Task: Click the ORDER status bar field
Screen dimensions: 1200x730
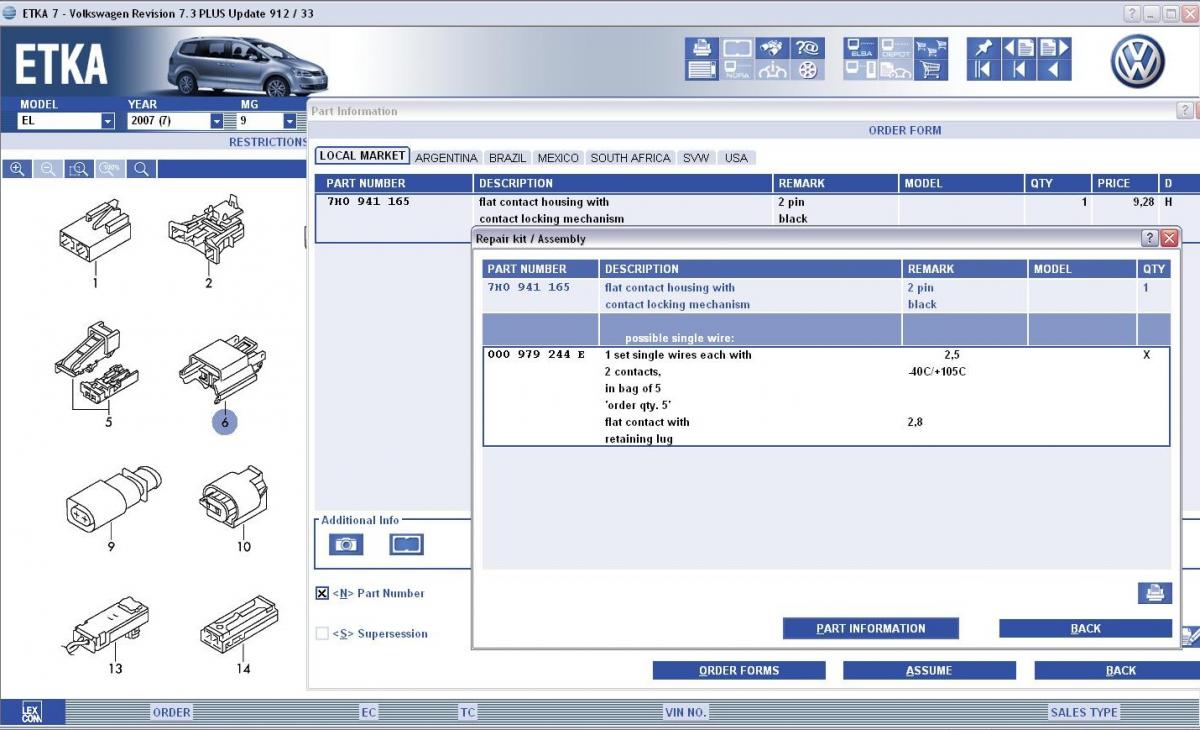Action: (171, 712)
